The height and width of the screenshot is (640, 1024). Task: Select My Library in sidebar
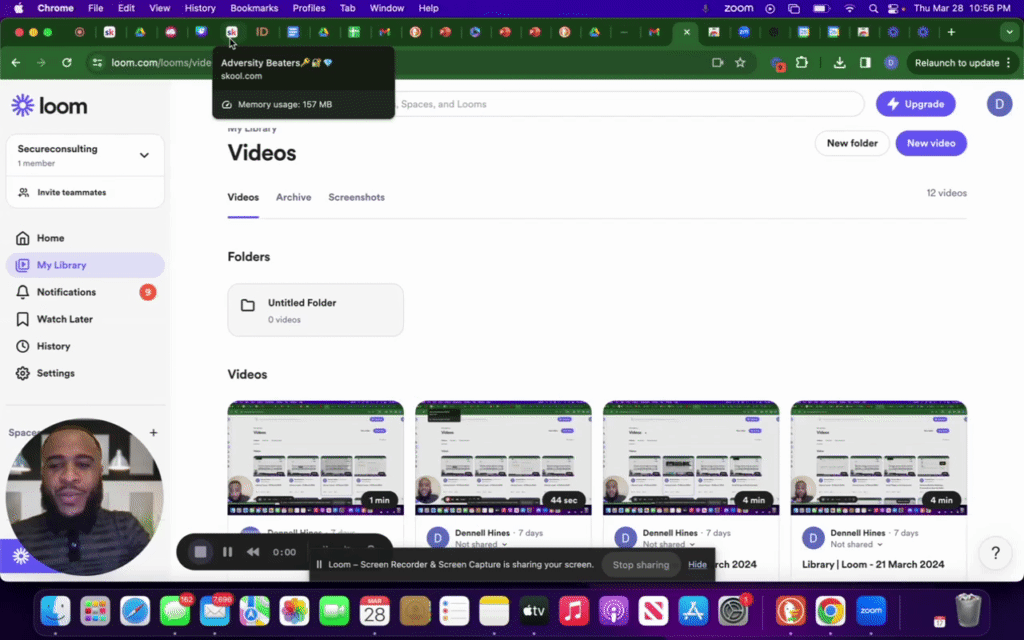tap(85, 265)
